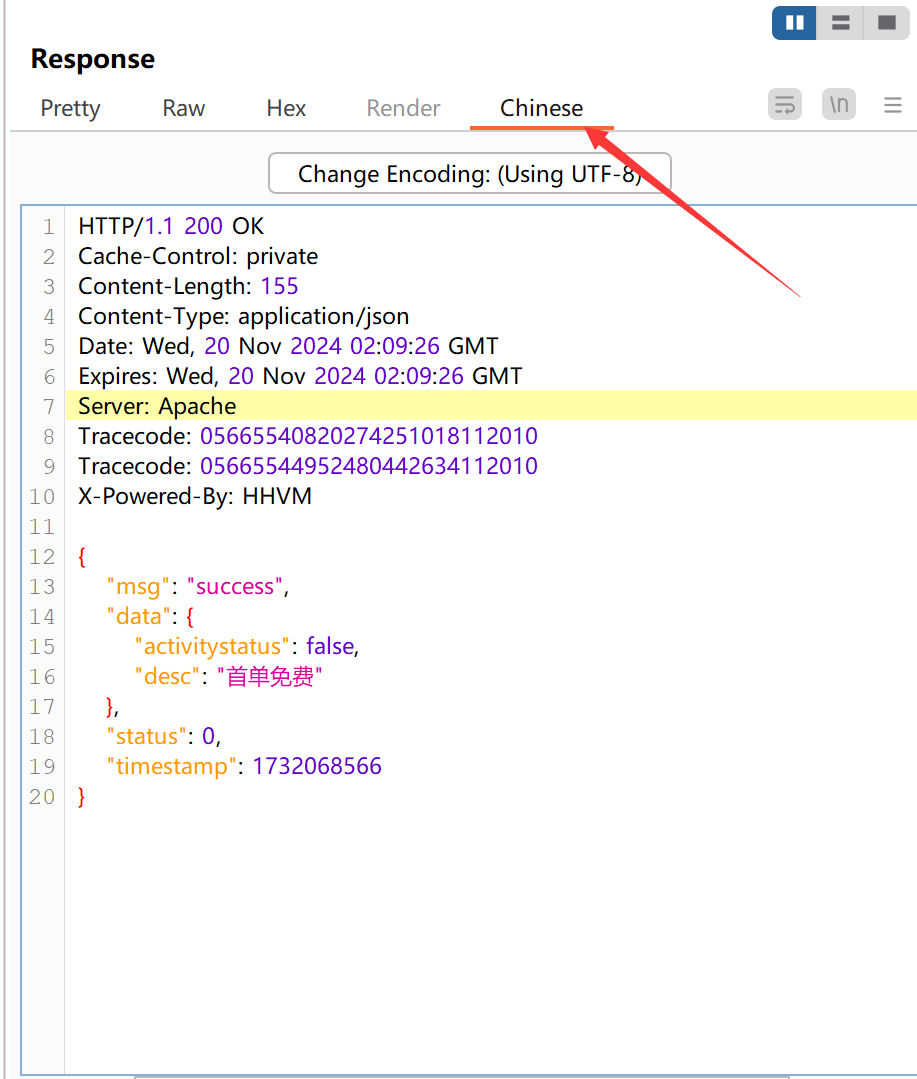Choose the single-pane tabbed layout icon
Image resolution: width=917 pixels, height=1079 pixels.
point(886,23)
